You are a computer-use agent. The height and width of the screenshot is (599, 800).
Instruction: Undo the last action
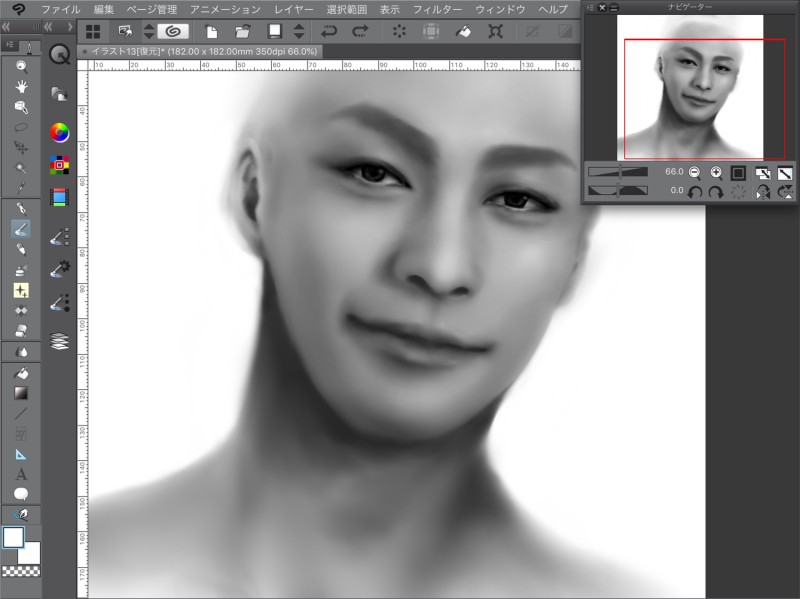point(329,32)
